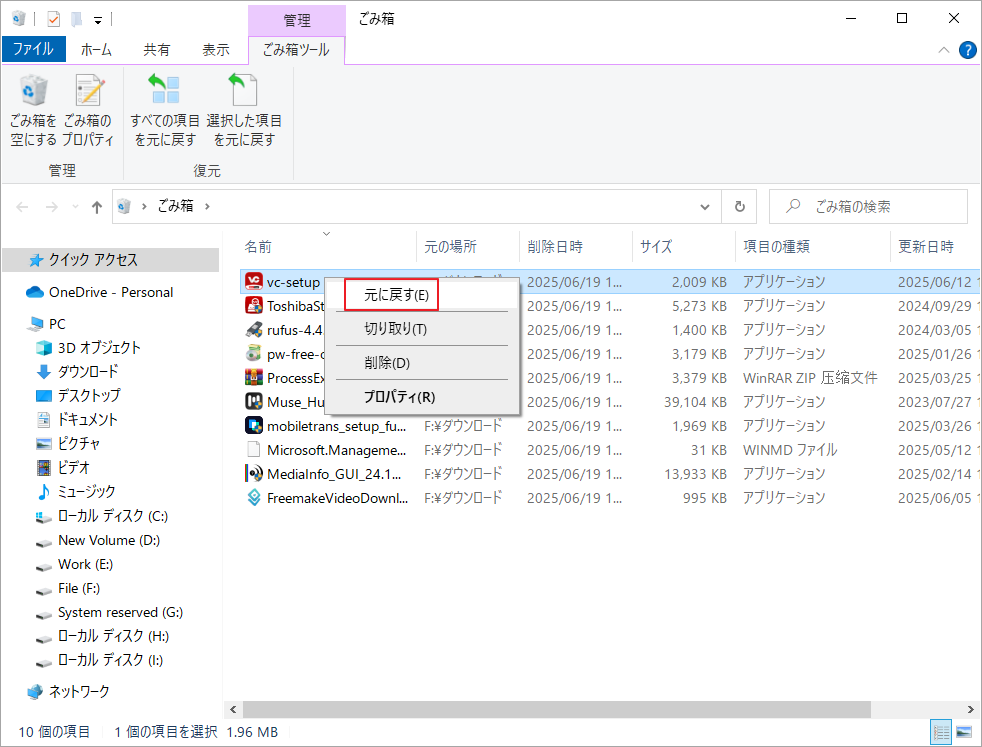982x747 pixels.
Task: Select the ごみ箱ツール ribbon tab
Action: [x=296, y=49]
